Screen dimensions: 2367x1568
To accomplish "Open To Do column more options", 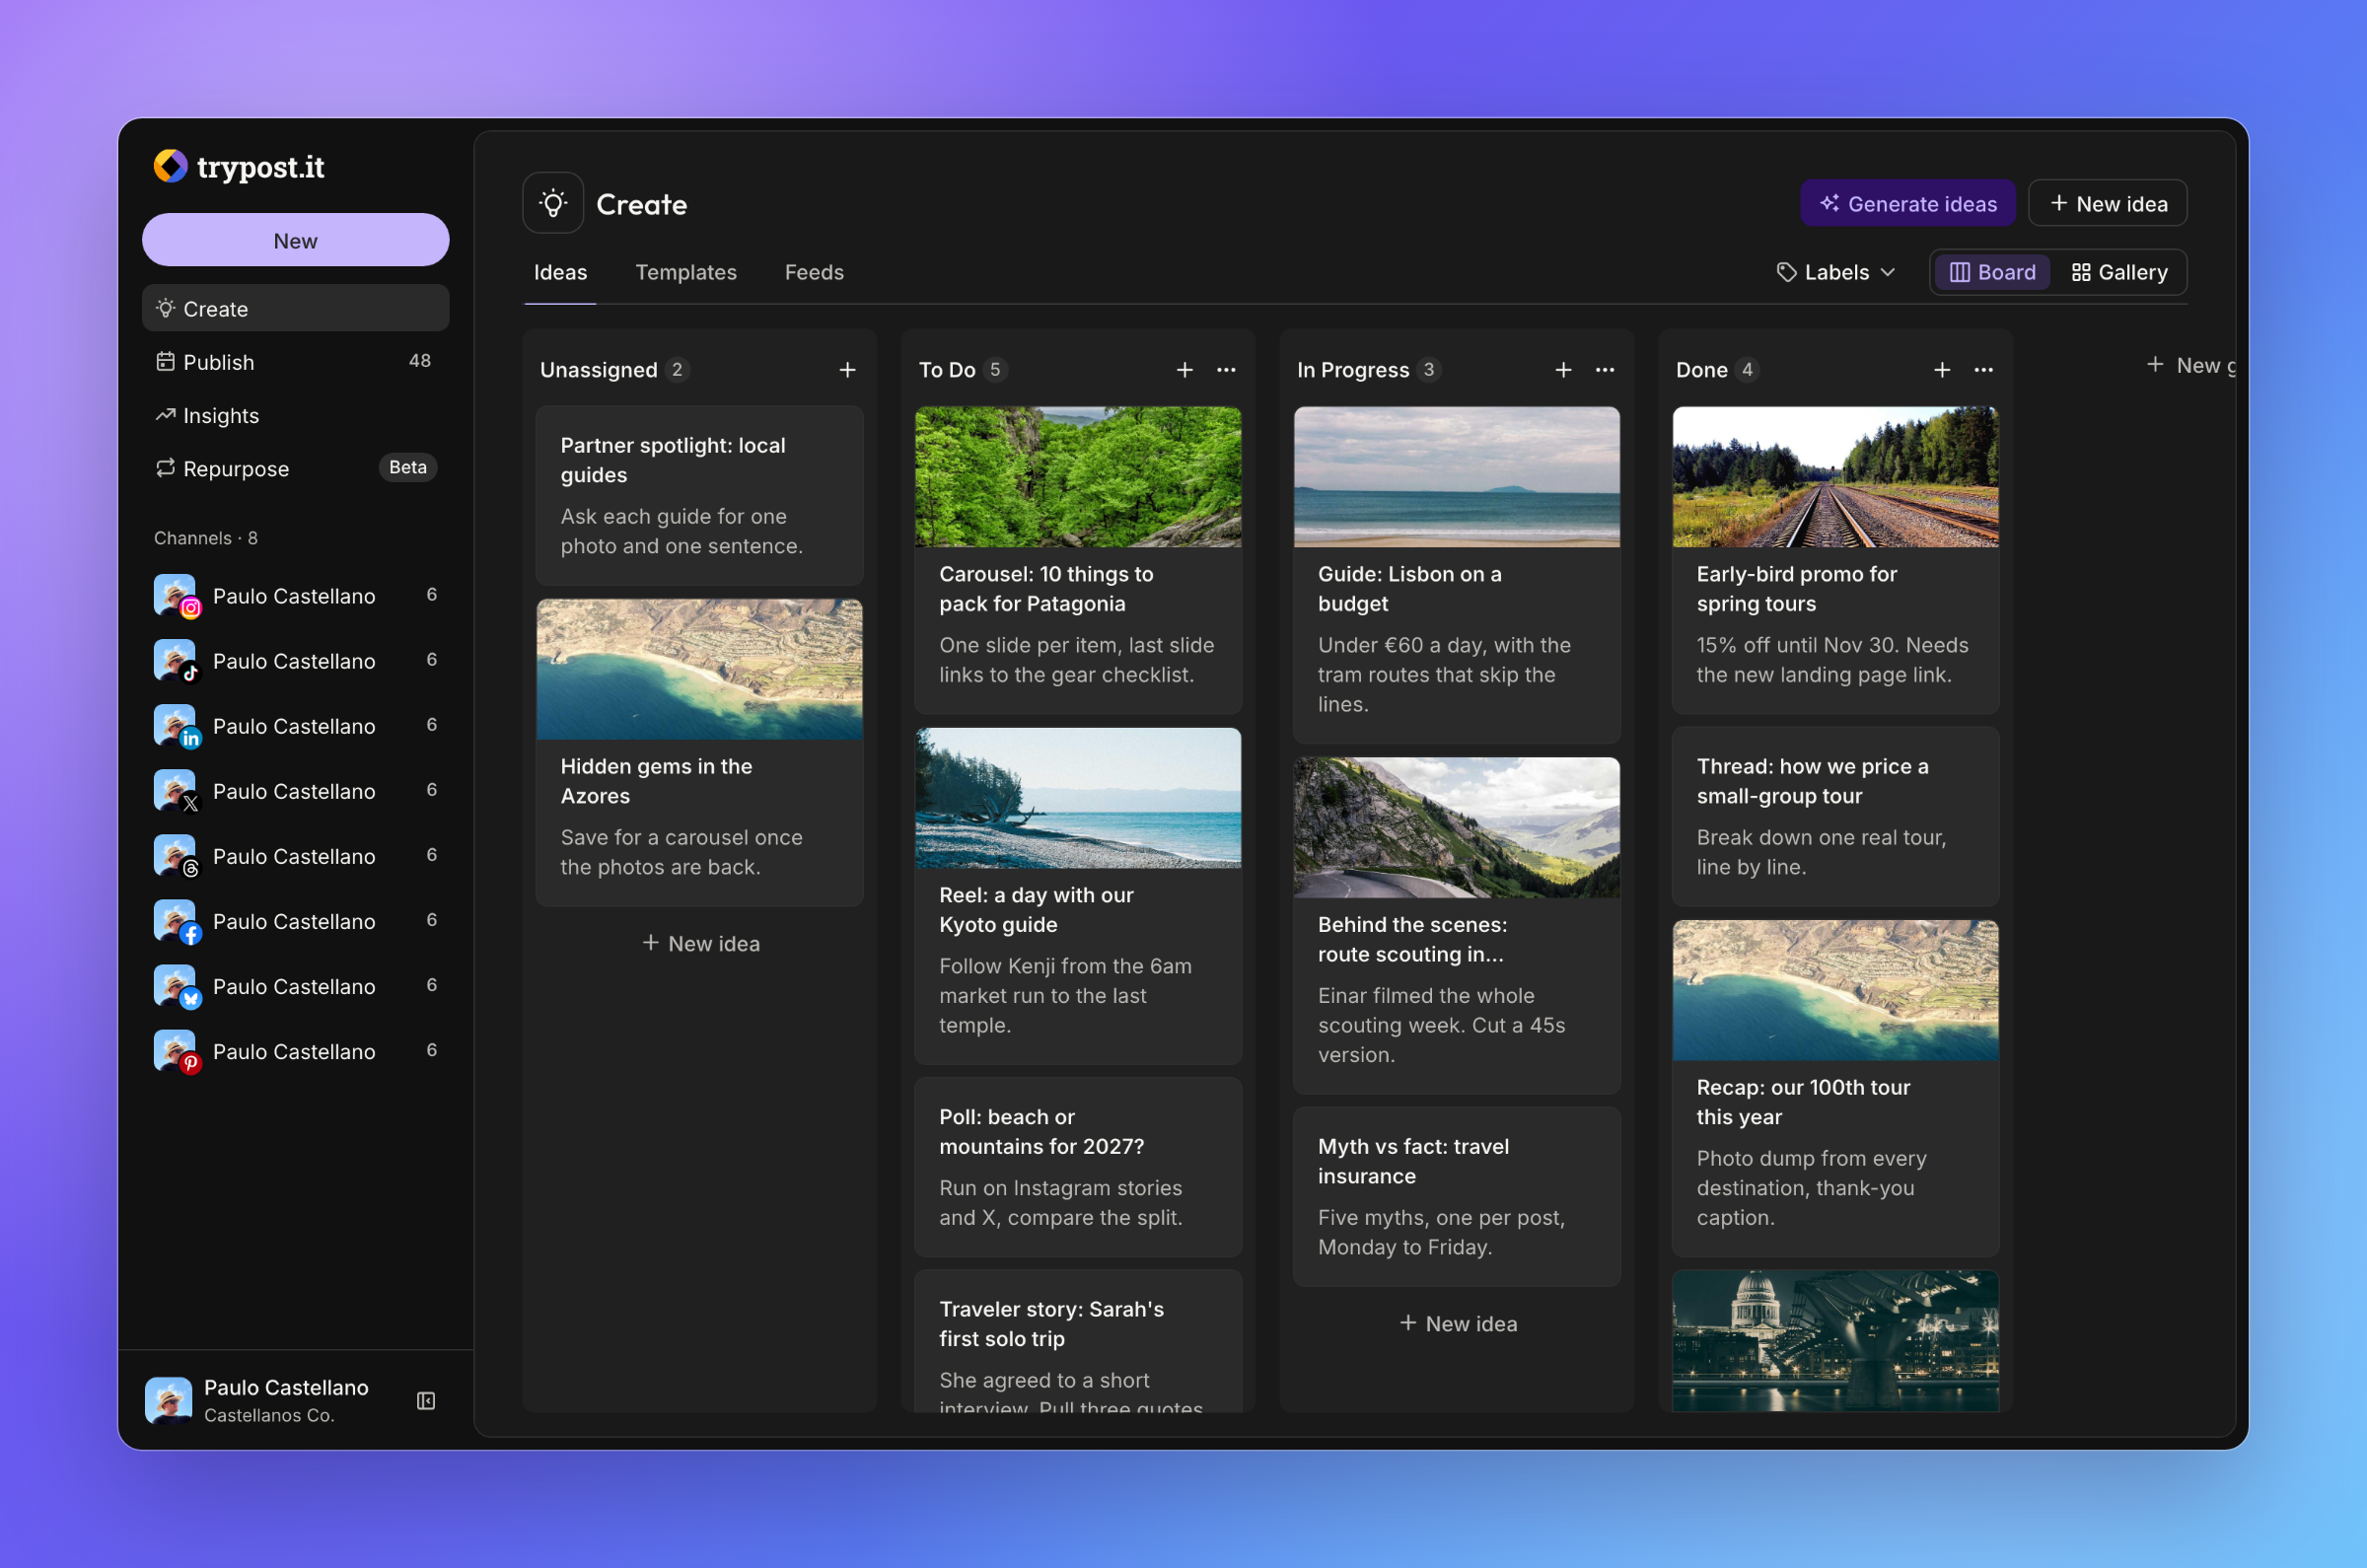I will [1226, 370].
